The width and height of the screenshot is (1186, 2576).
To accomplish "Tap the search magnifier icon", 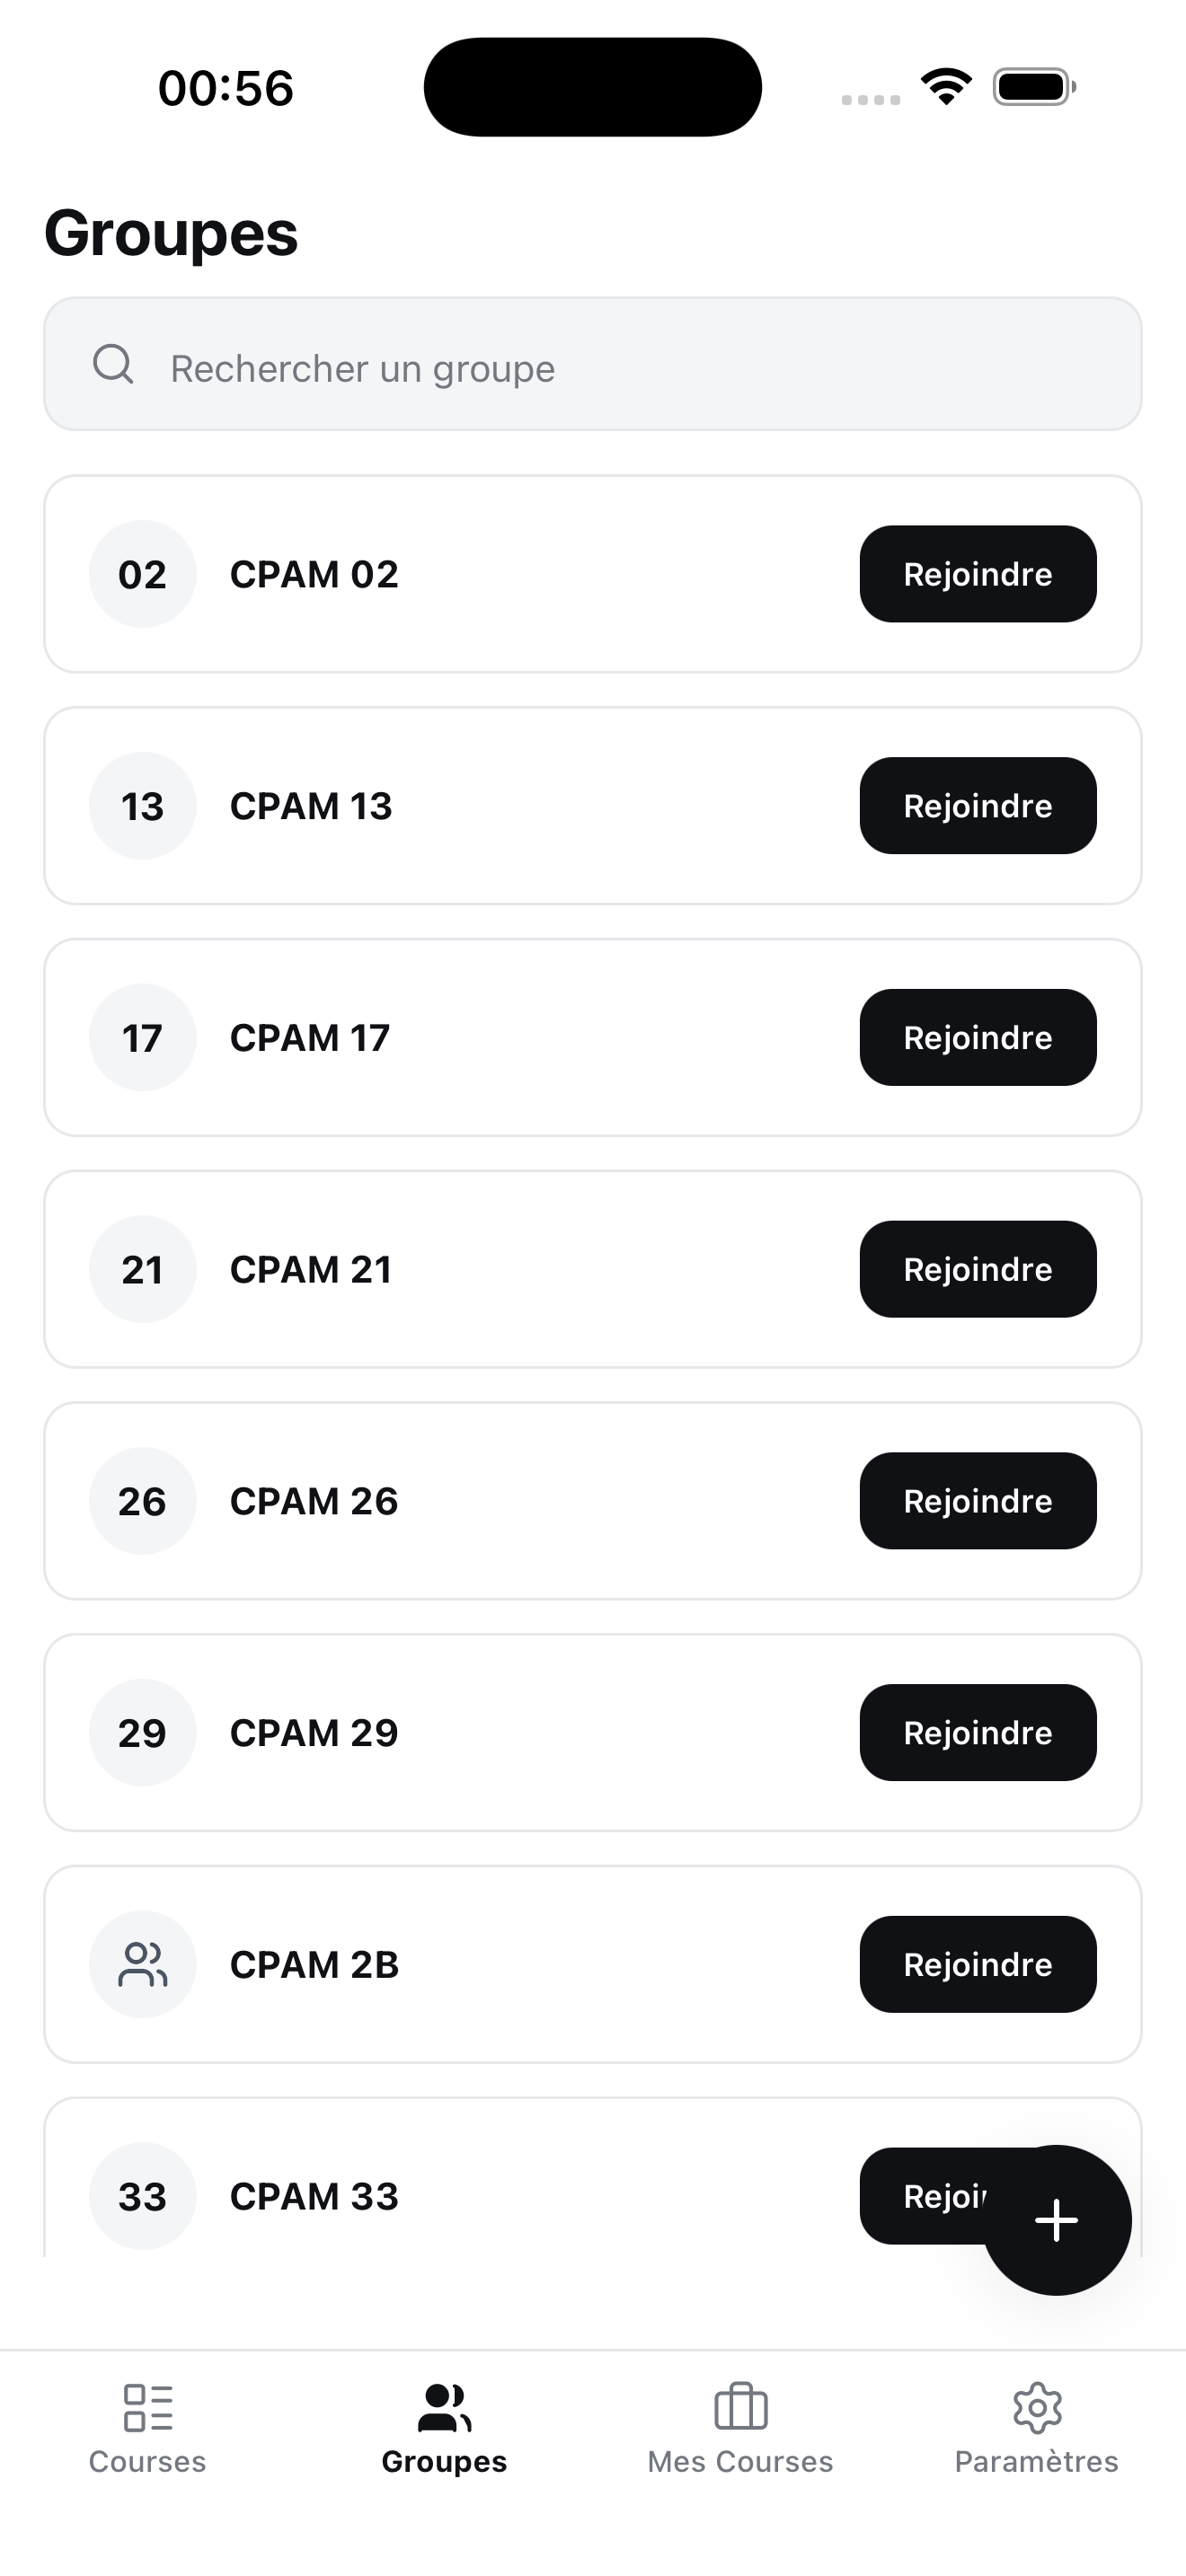I will pyautogui.click(x=113, y=365).
